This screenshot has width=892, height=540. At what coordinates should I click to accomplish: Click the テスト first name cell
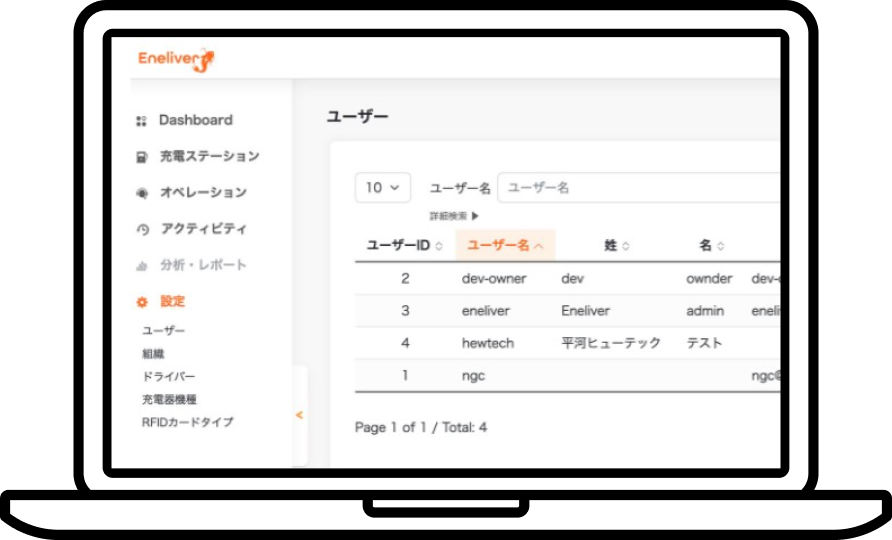[x=704, y=343]
